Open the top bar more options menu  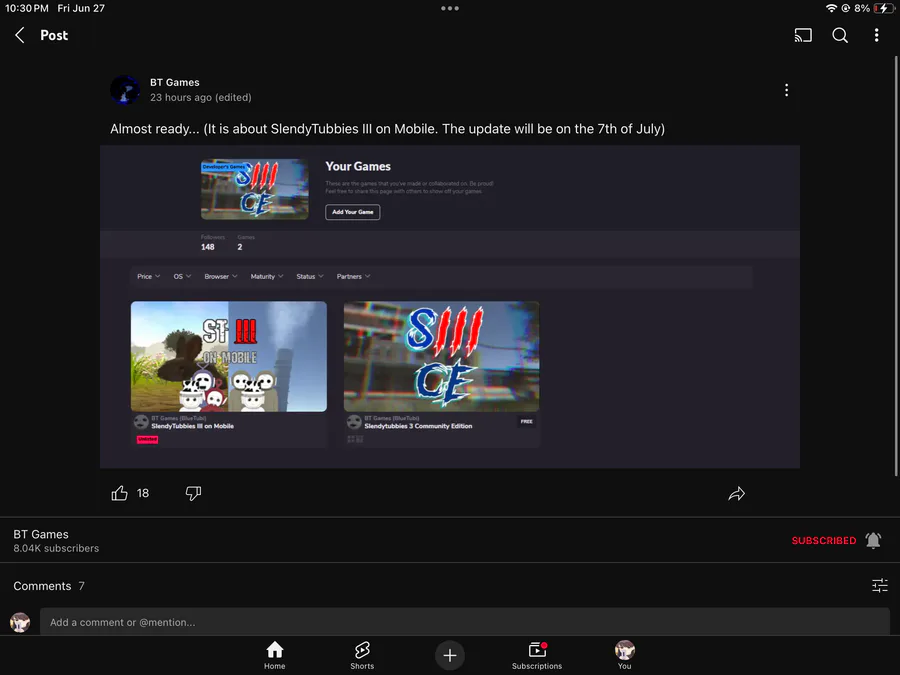(x=876, y=35)
